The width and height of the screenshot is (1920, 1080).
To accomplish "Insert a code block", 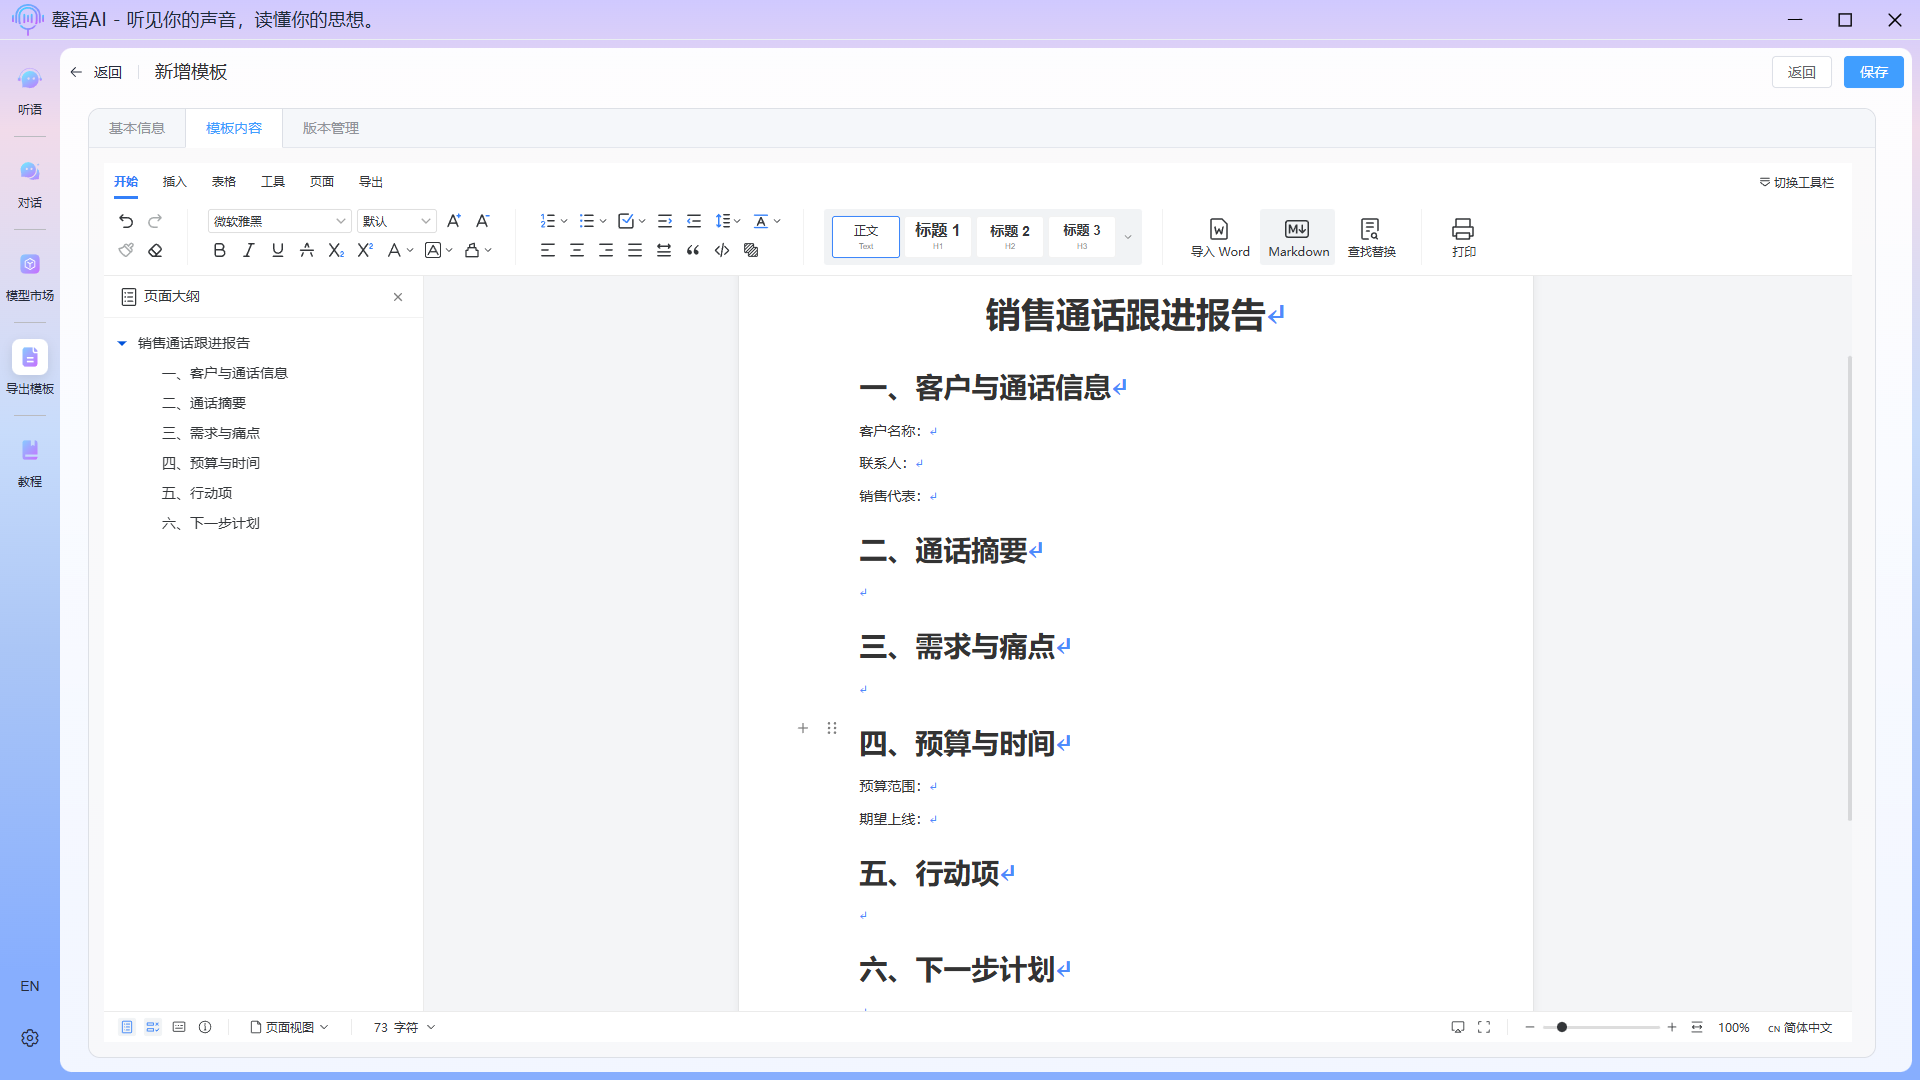I will [x=722, y=250].
